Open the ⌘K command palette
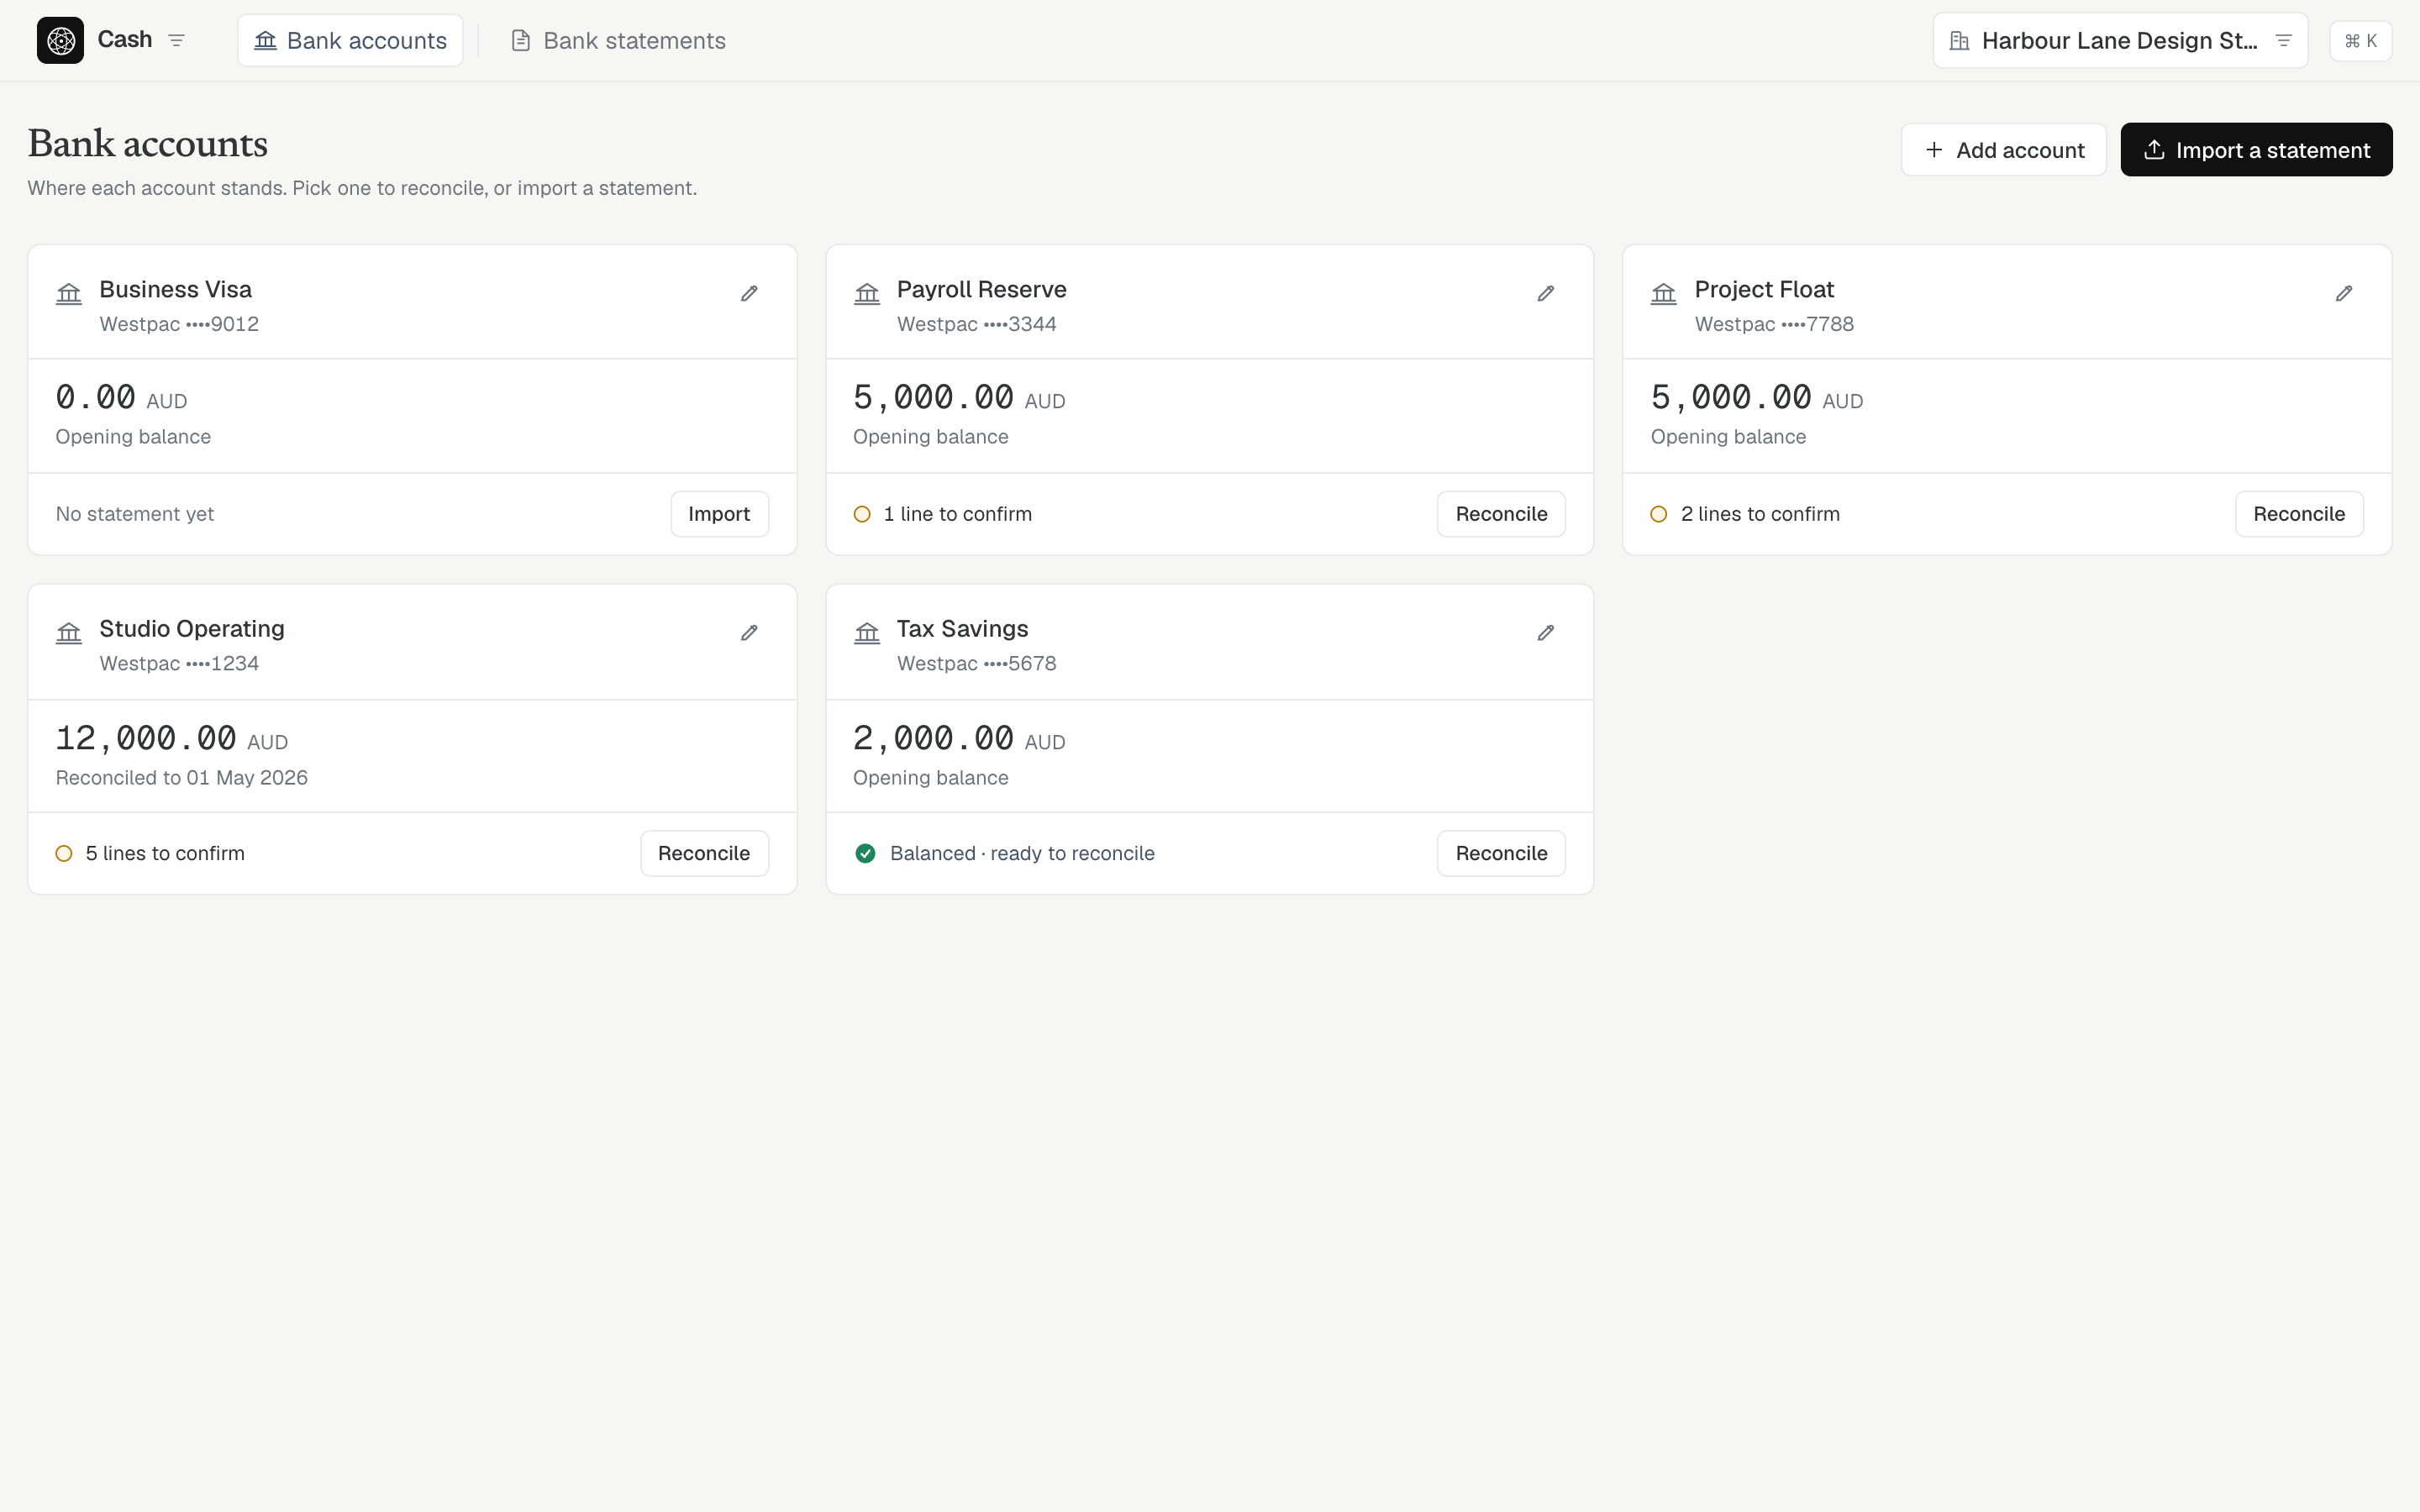The width and height of the screenshot is (2420, 1512). tap(2360, 41)
